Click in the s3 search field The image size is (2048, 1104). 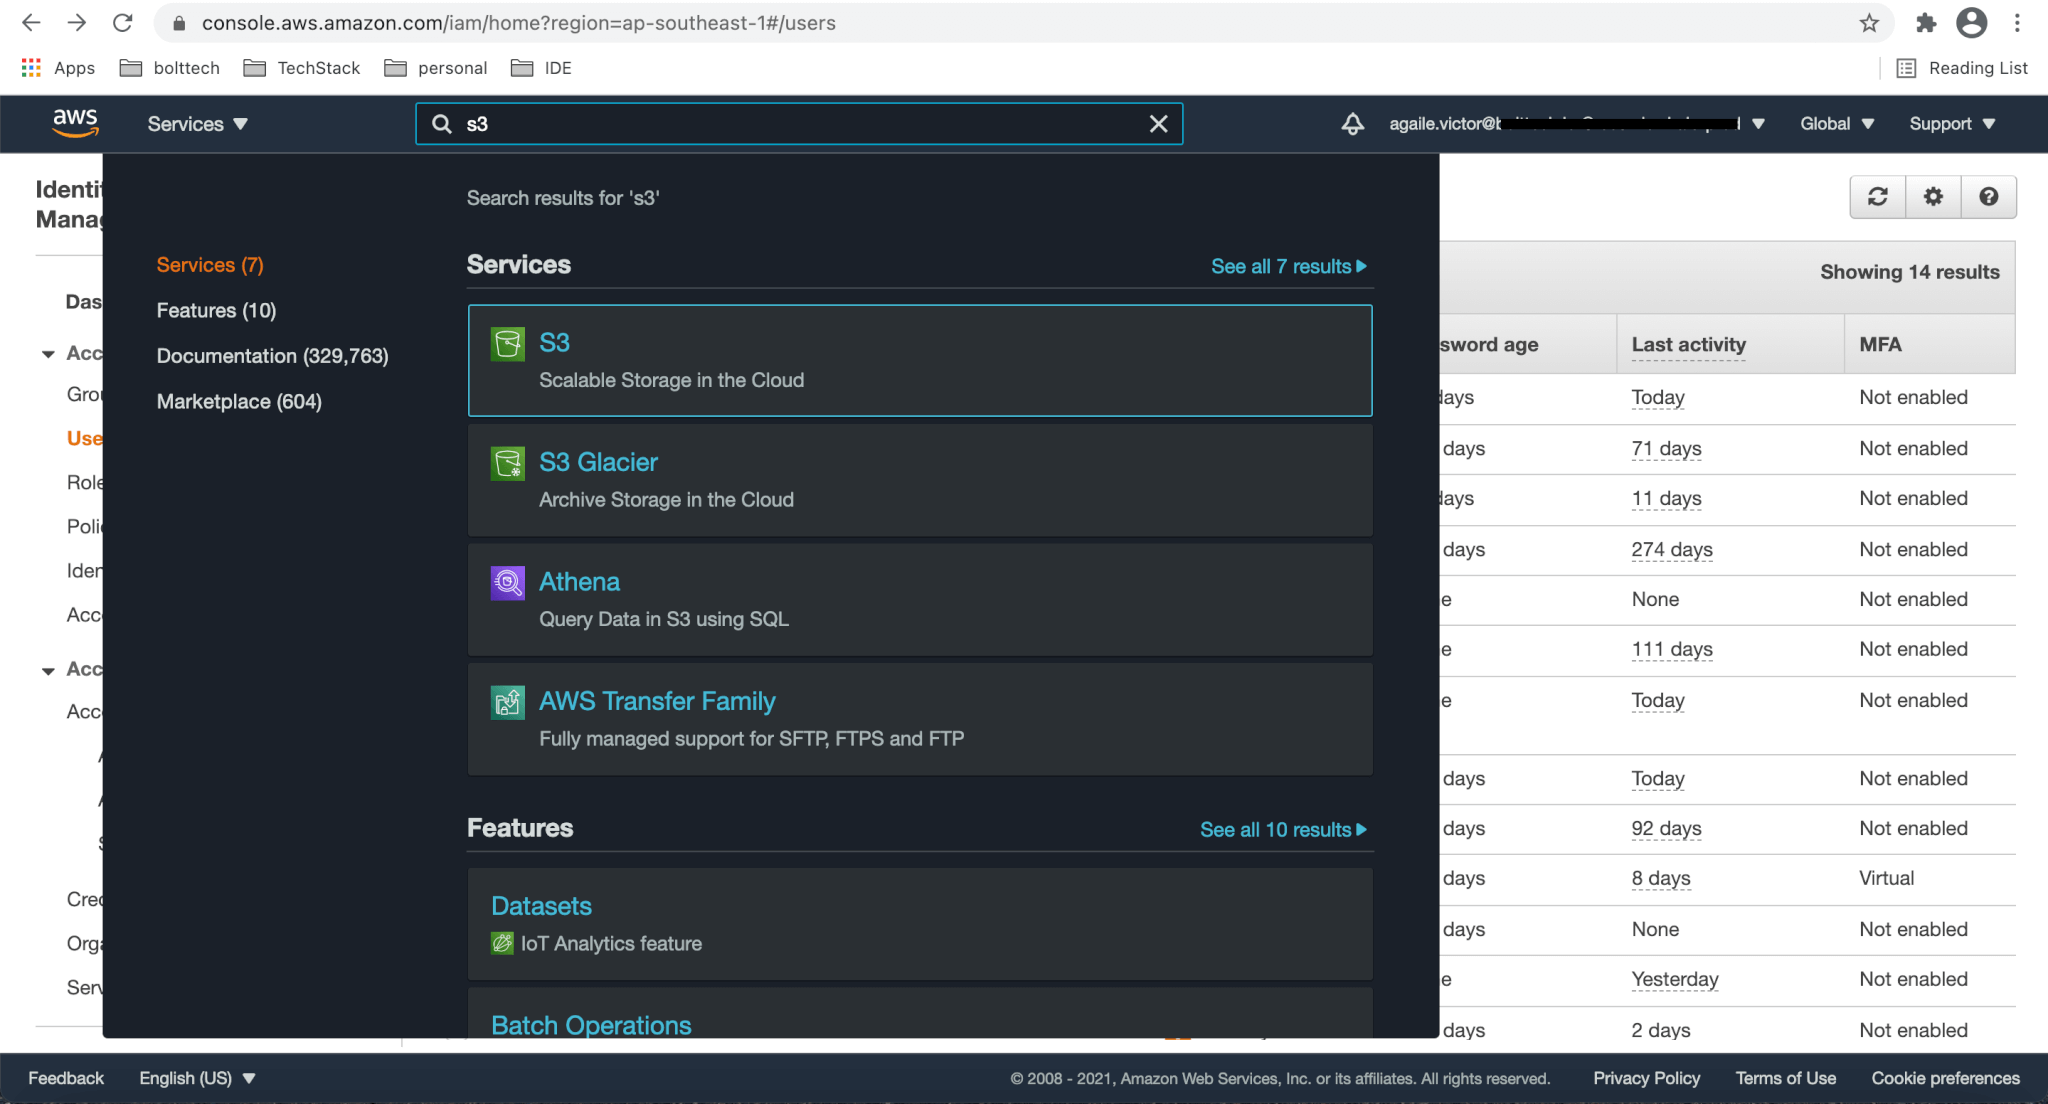800,124
